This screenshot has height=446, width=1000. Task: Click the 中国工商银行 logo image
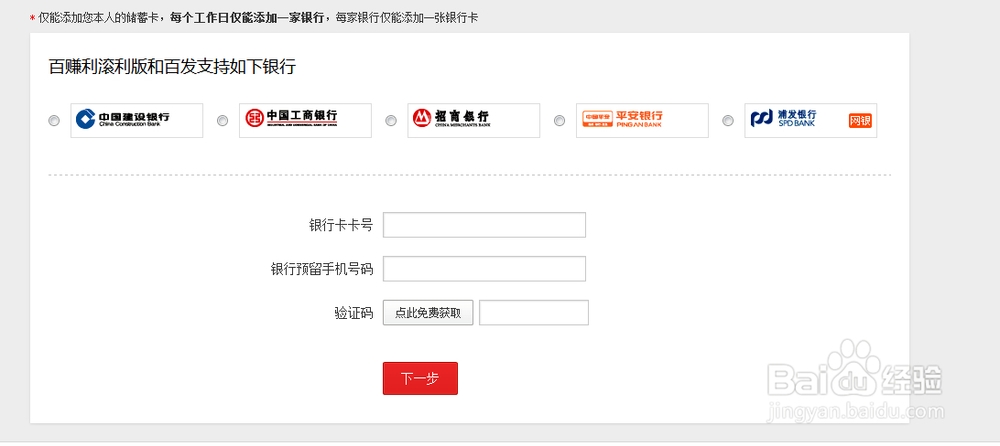[305, 120]
